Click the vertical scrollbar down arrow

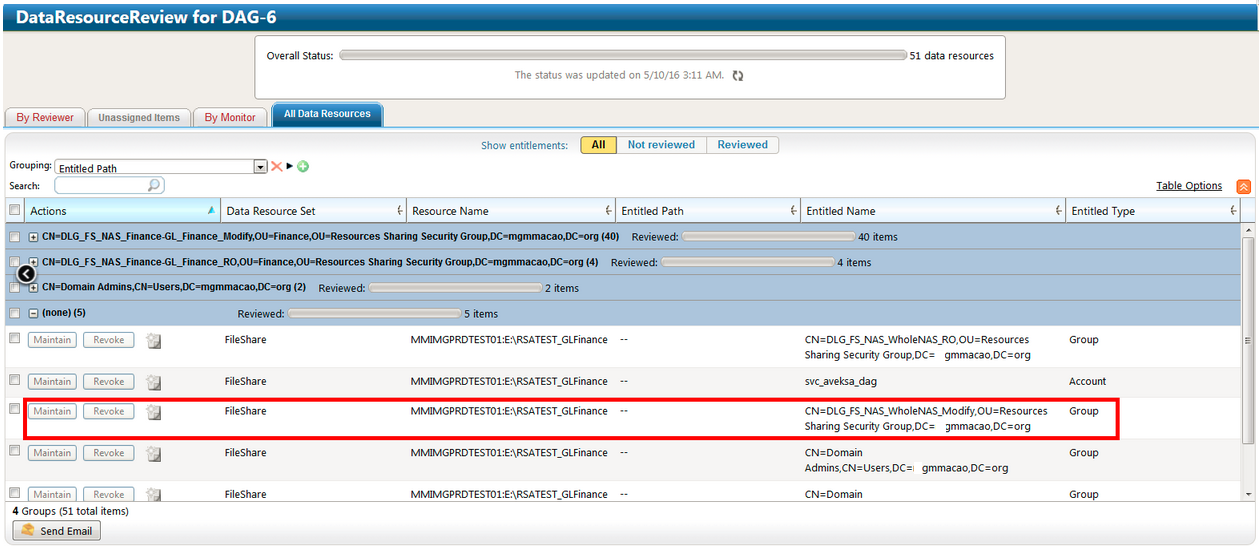tap(1247, 494)
